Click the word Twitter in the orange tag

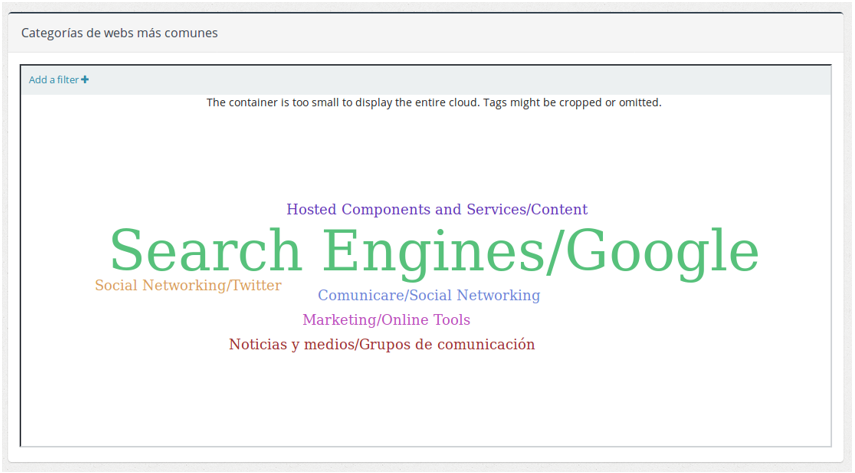click(x=256, y=286)
